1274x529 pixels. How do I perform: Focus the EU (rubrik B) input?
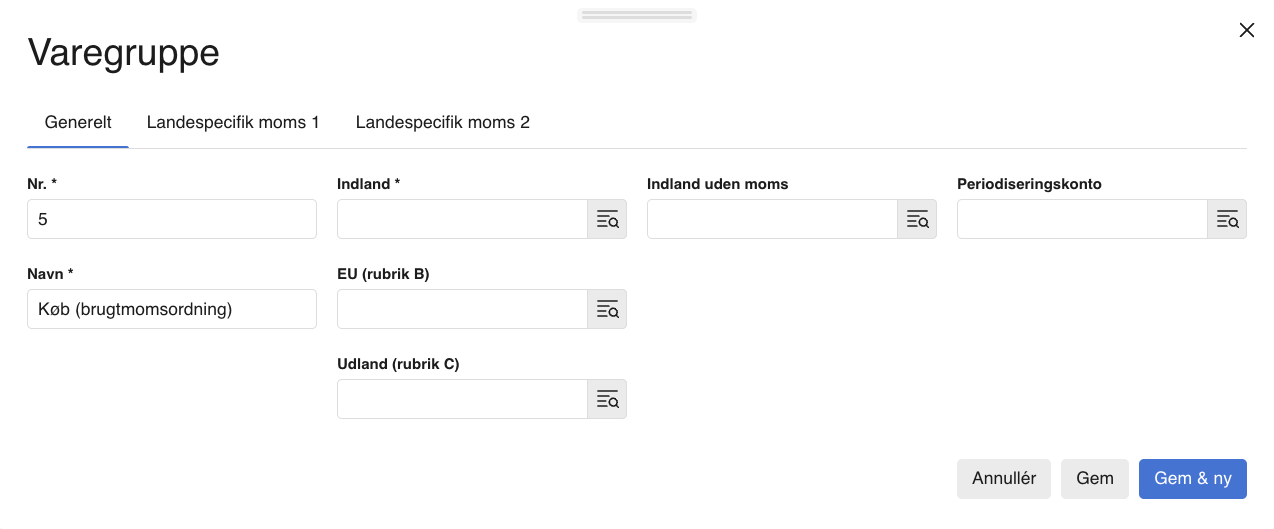[462, 309]
